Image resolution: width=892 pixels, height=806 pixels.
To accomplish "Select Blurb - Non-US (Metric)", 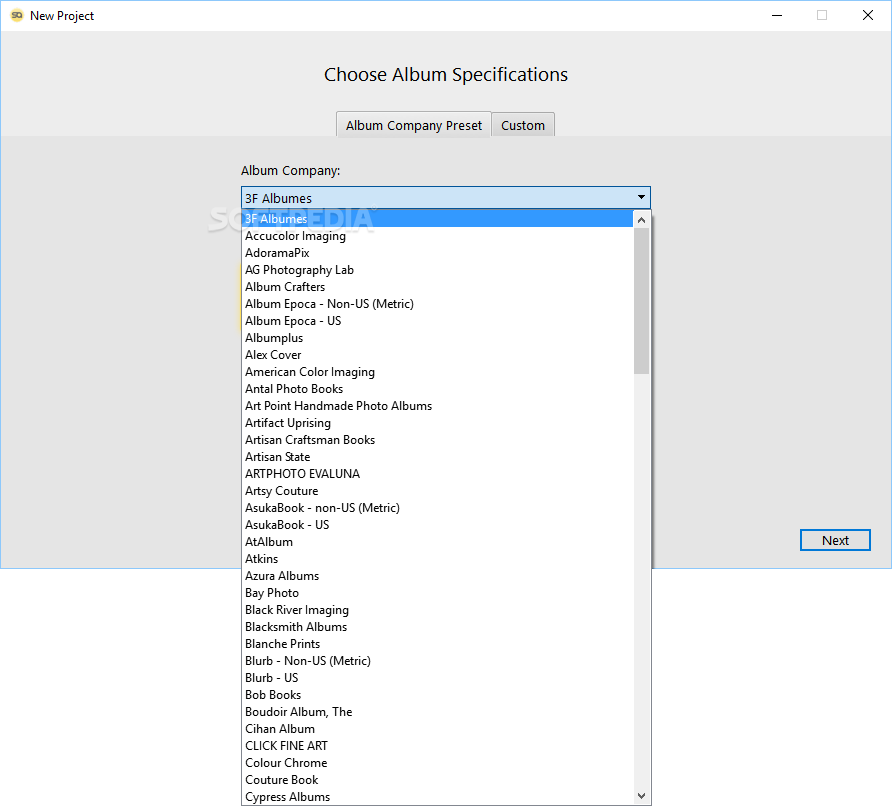I will pyautogui.click(x=437, y=661).
